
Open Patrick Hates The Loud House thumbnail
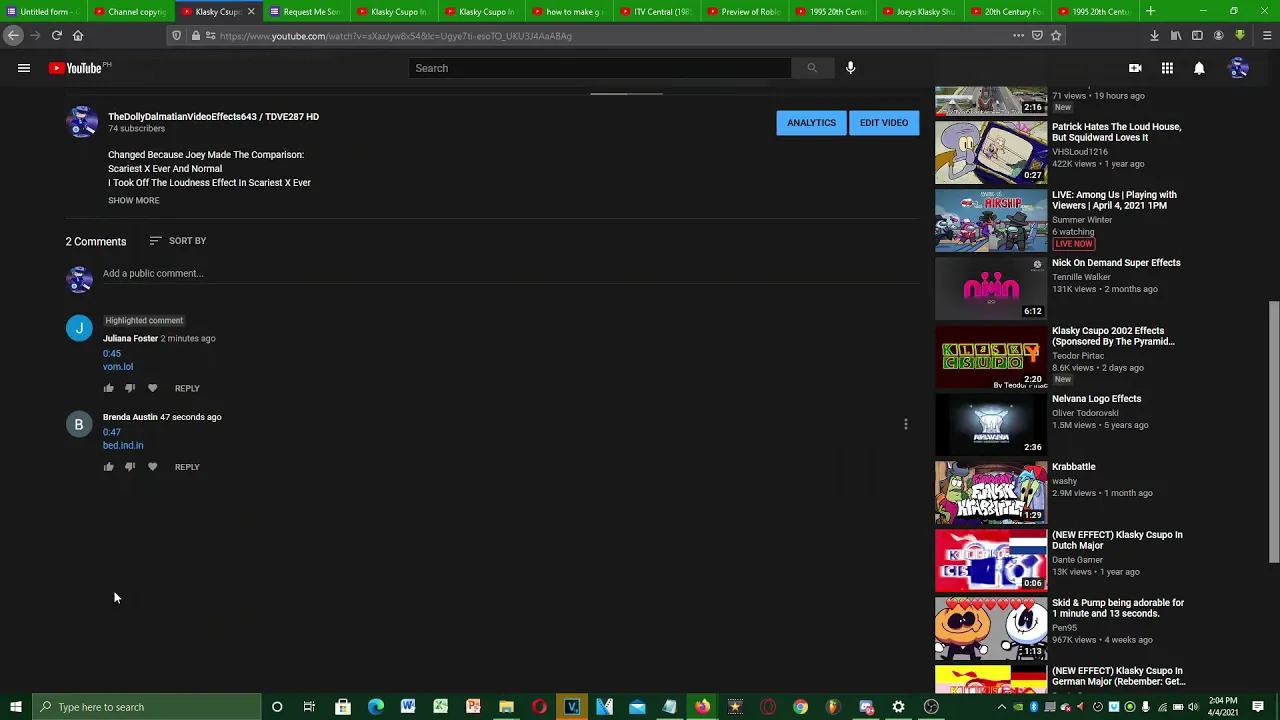pyautogui.click(x=991, y=153)
